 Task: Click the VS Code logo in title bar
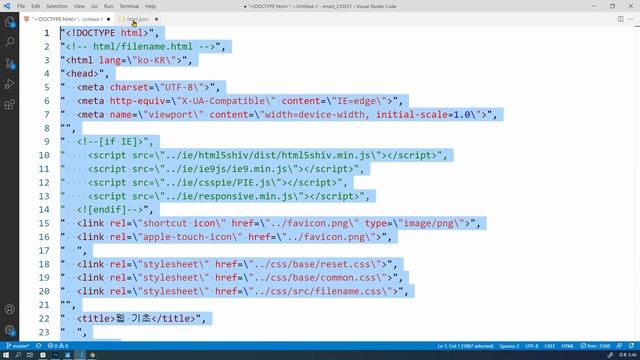(7, 6)
